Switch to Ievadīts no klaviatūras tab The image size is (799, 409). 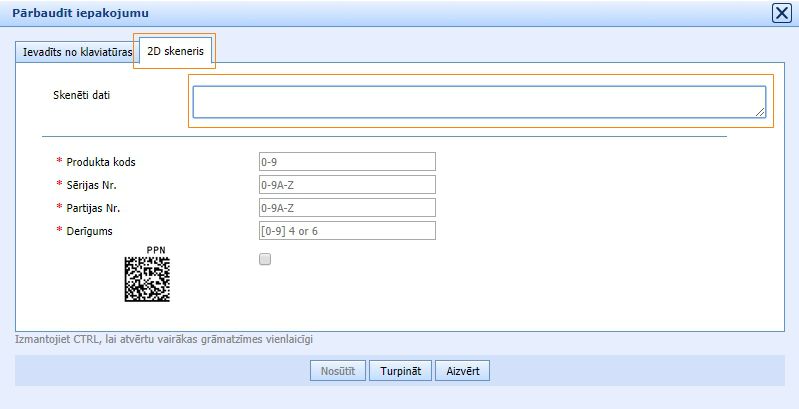(x=77, y=51)
